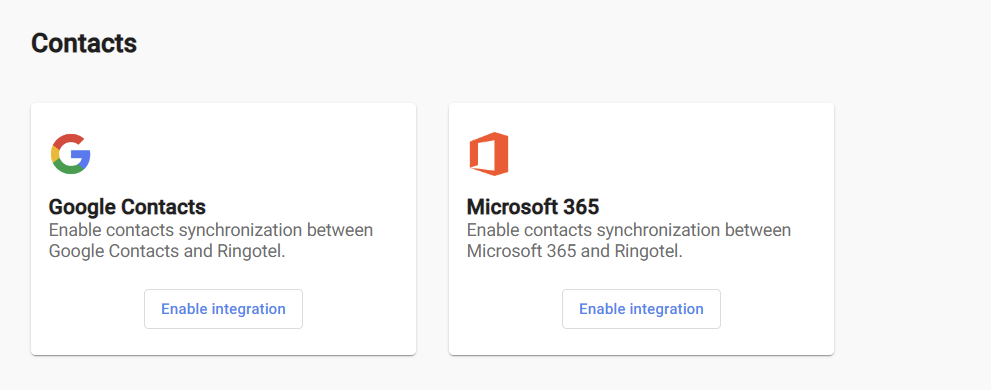Image resolution: width=991 pixels, height=390 pixels.
Task: Click the gap between the two integration cards
Action: coord(432,228)
